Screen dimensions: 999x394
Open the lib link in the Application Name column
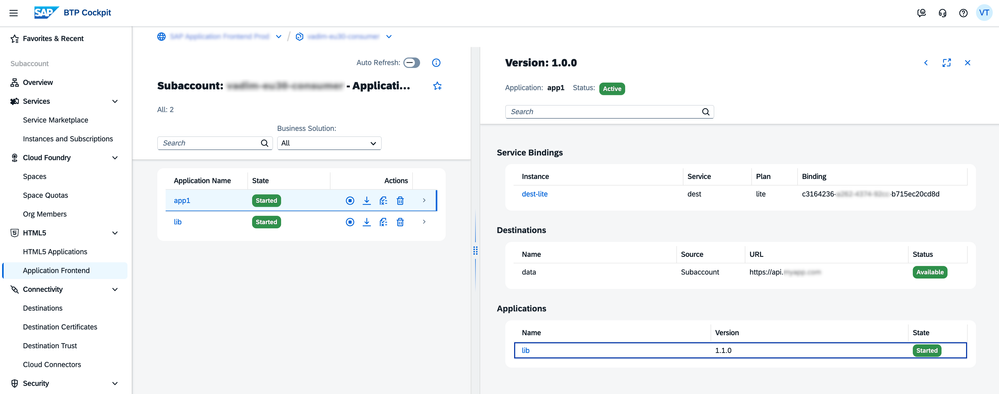[178, 222]
